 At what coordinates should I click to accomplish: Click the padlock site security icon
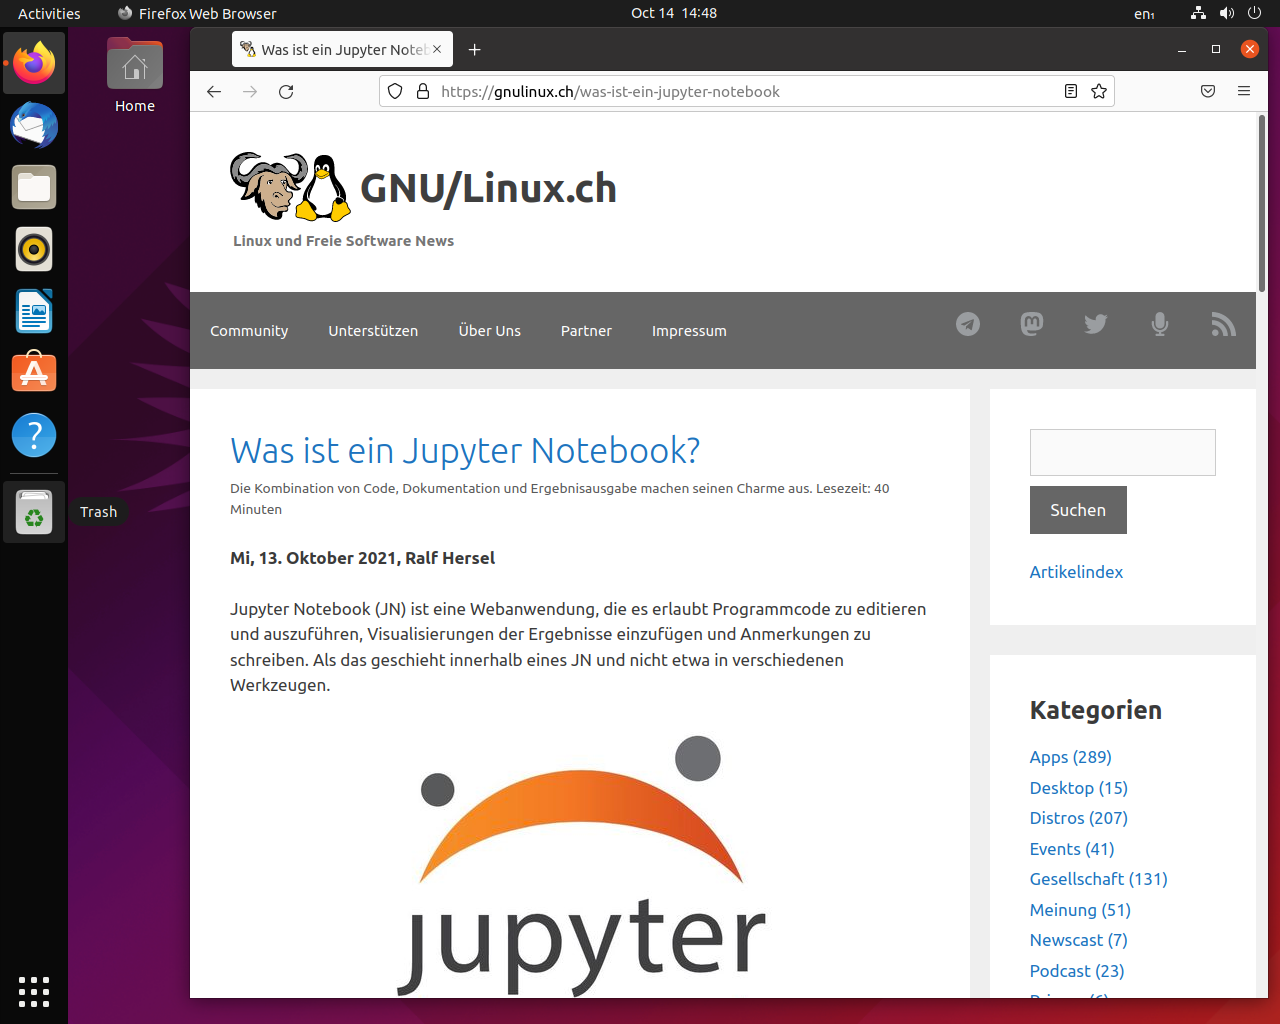423,91
